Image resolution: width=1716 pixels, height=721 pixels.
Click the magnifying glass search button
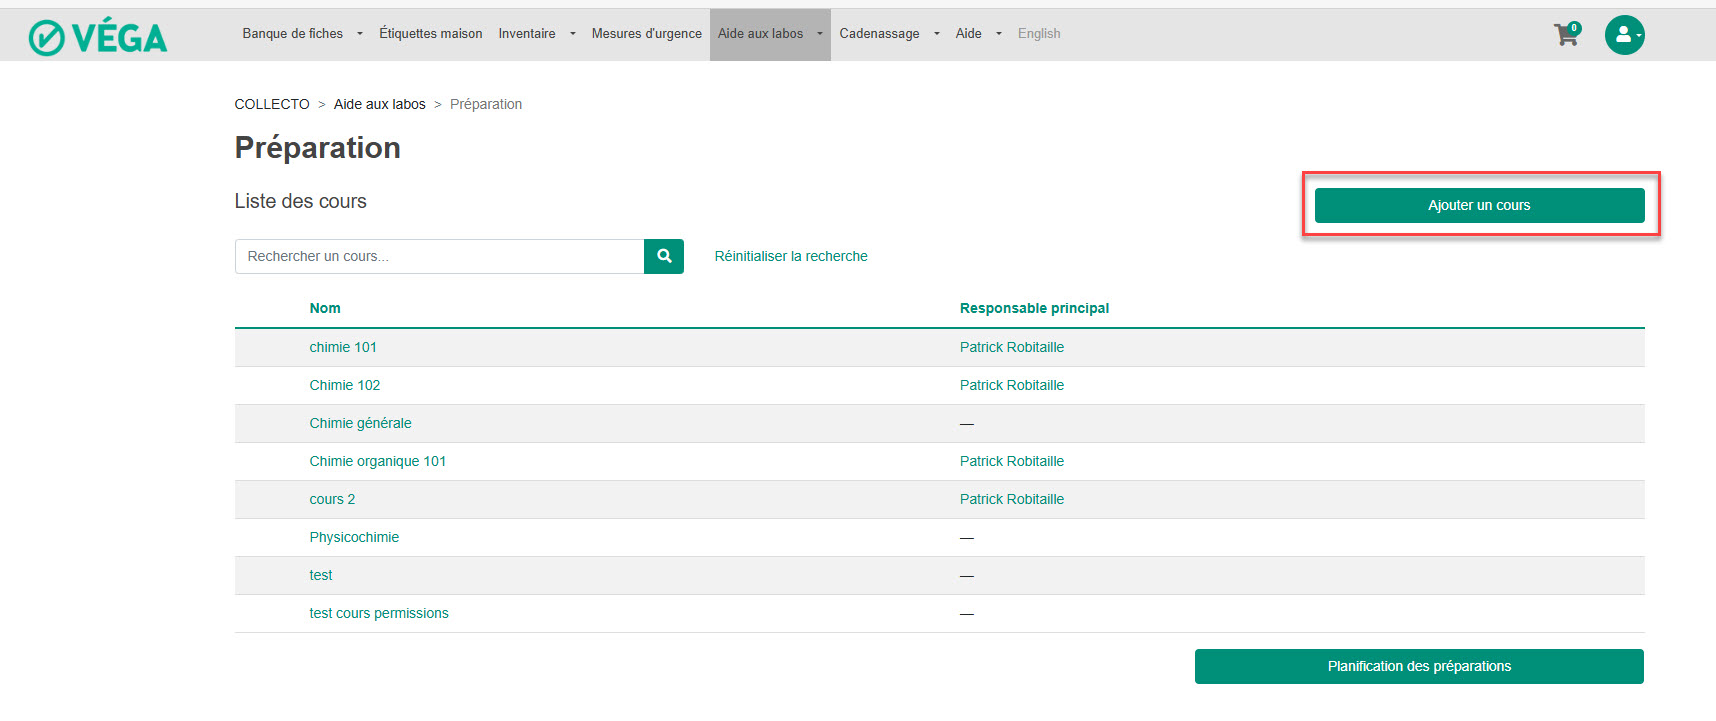point(664,256)
